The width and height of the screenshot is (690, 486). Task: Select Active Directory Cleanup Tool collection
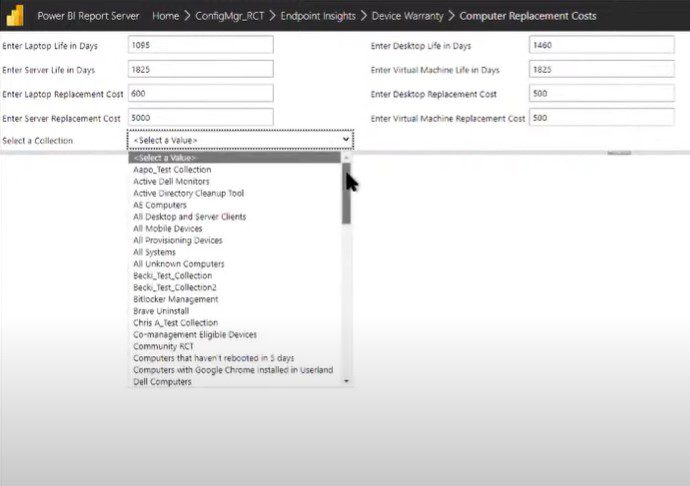tap(235, 193)
